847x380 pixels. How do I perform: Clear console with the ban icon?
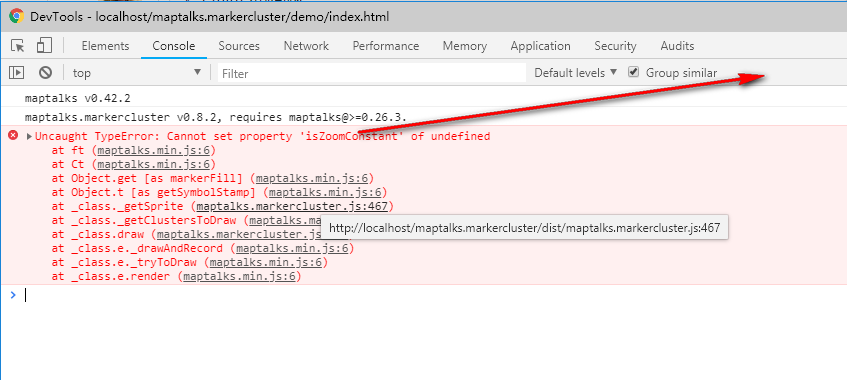[45, 72]
